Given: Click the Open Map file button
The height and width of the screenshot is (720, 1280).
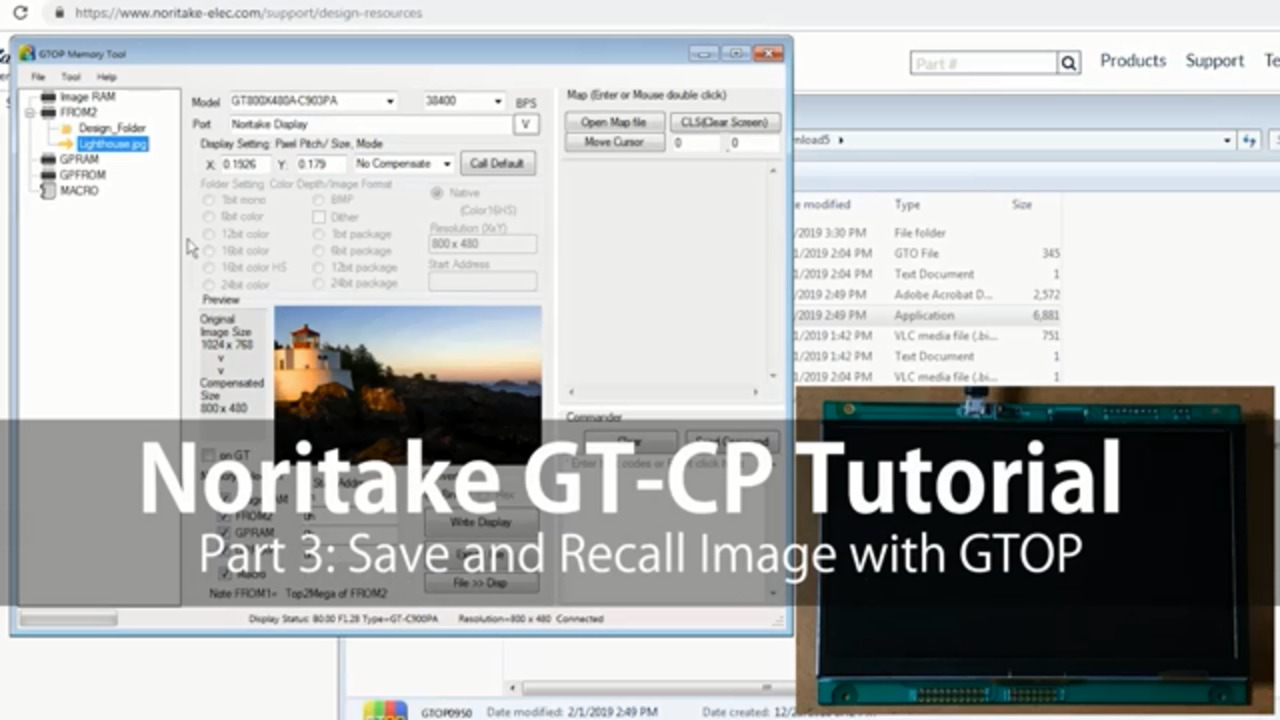Looking at the screenshot, I should [x=613, y=122].
